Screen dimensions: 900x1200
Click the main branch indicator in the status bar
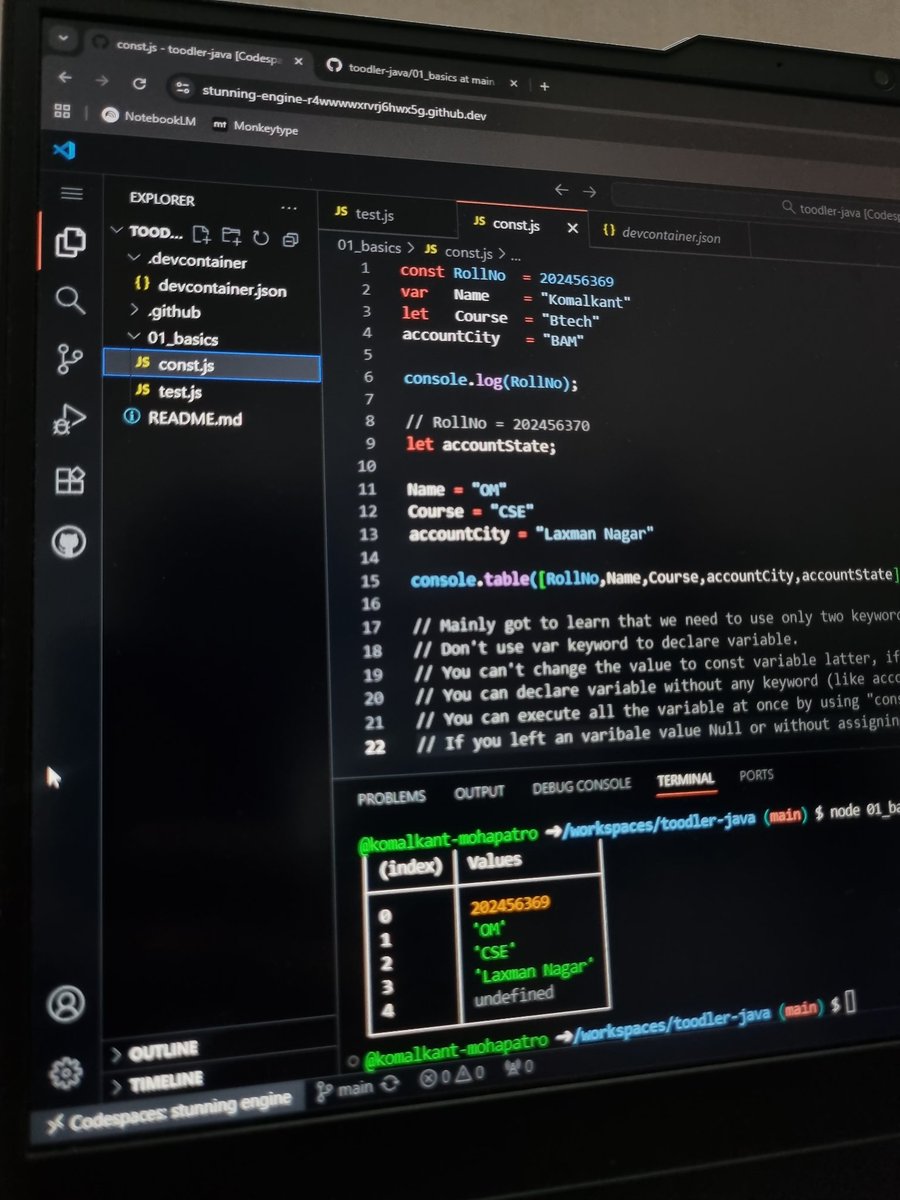coord(345,1089)
